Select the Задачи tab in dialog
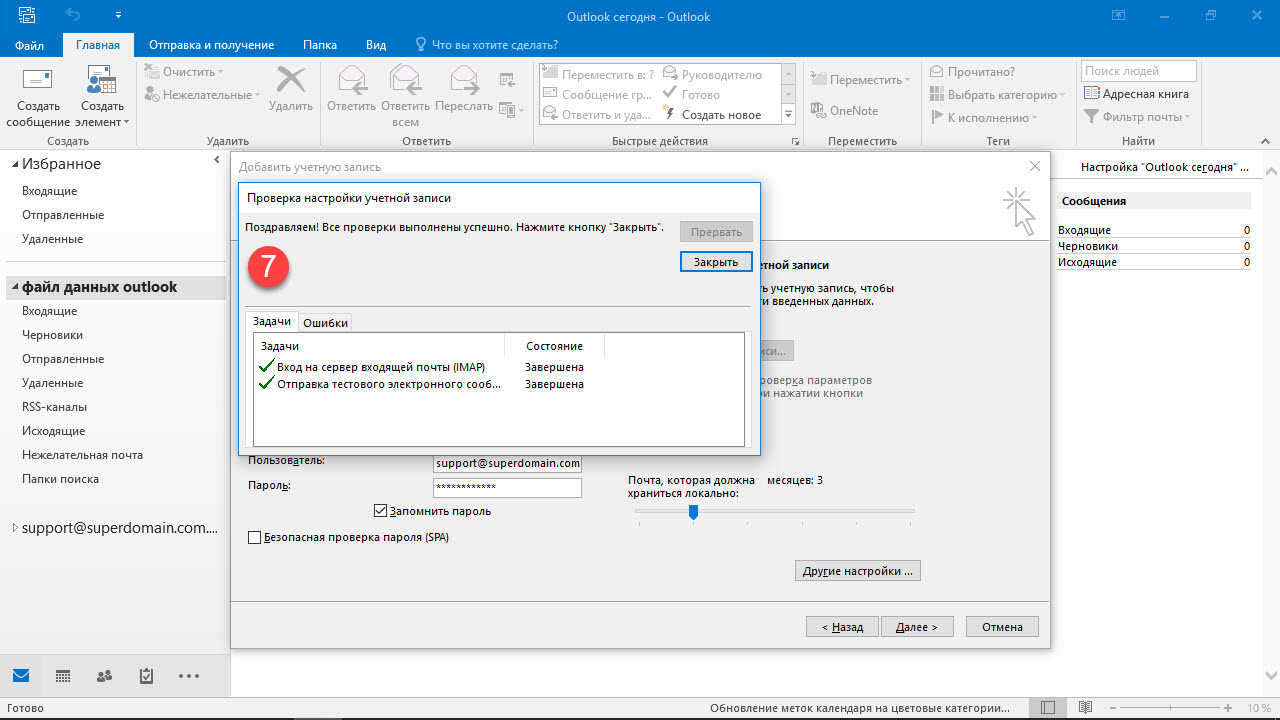Viewport: 1280px width, 720px height. pos(272,322)
